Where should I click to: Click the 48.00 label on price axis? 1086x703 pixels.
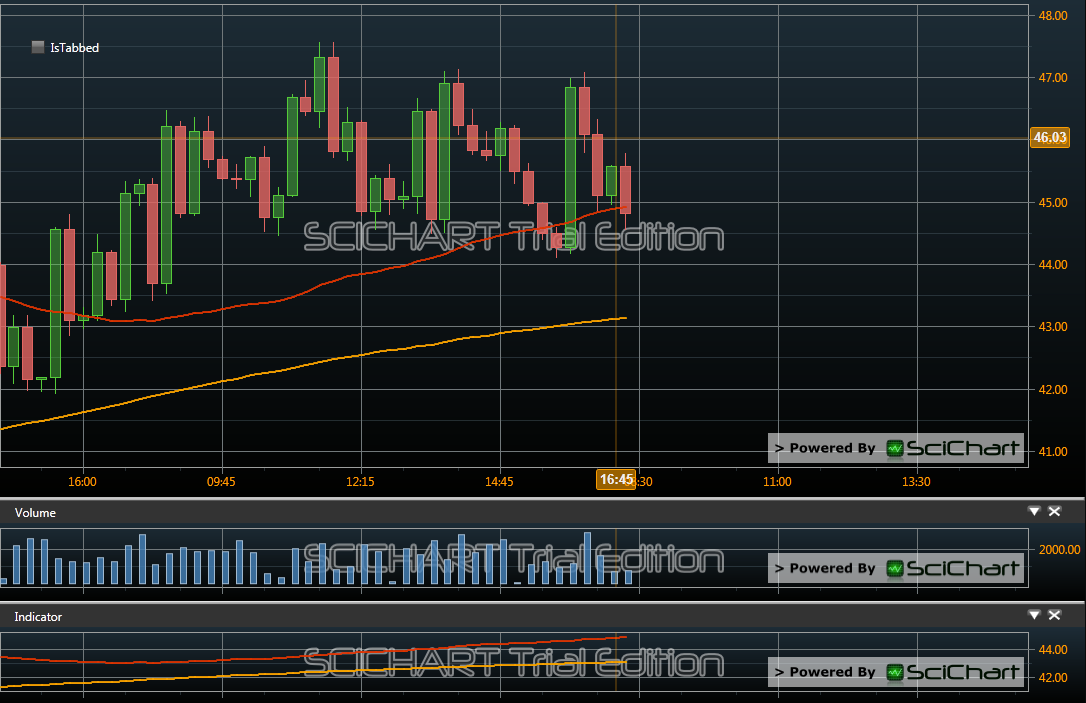[x=1053, y=16]
